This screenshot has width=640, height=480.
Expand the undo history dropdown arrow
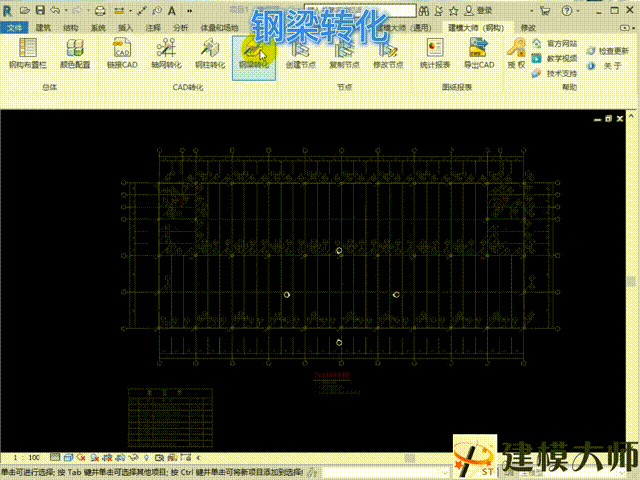coord(66,11)
